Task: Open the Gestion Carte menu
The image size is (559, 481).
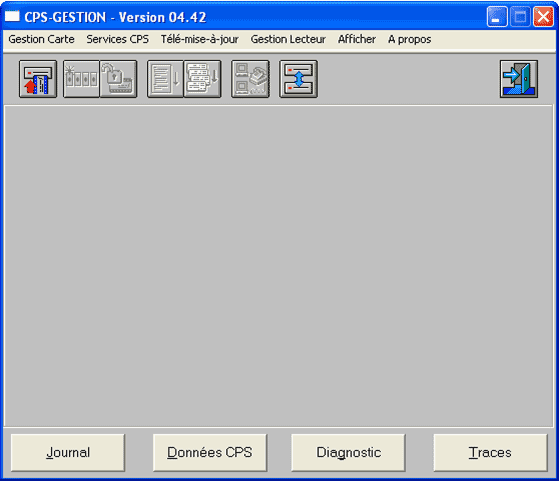Action: 41,39
